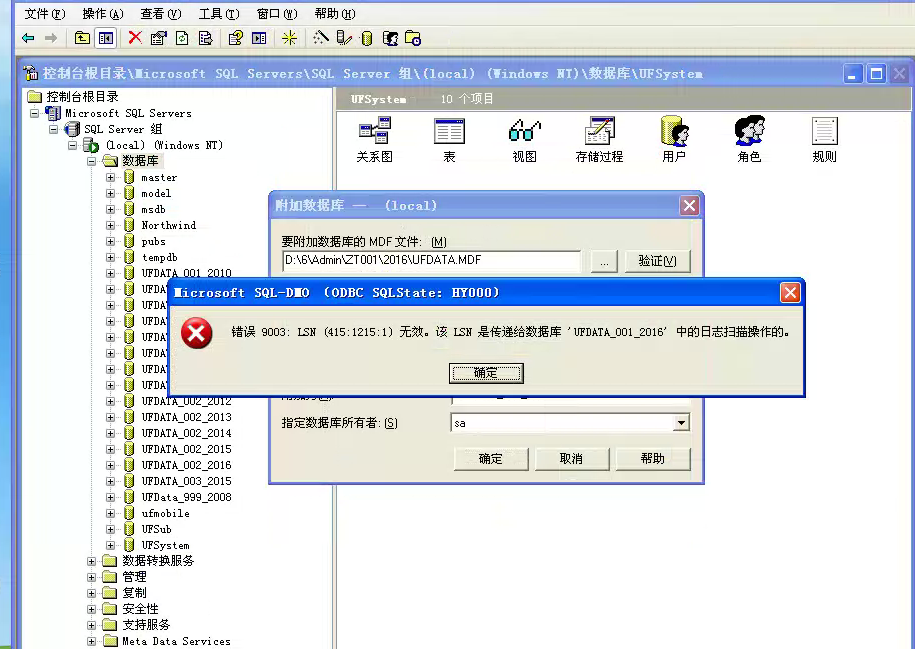Select UFDATA_002_2014 in the tree
This screenshot has width=915, height=649.
[186, 433]
